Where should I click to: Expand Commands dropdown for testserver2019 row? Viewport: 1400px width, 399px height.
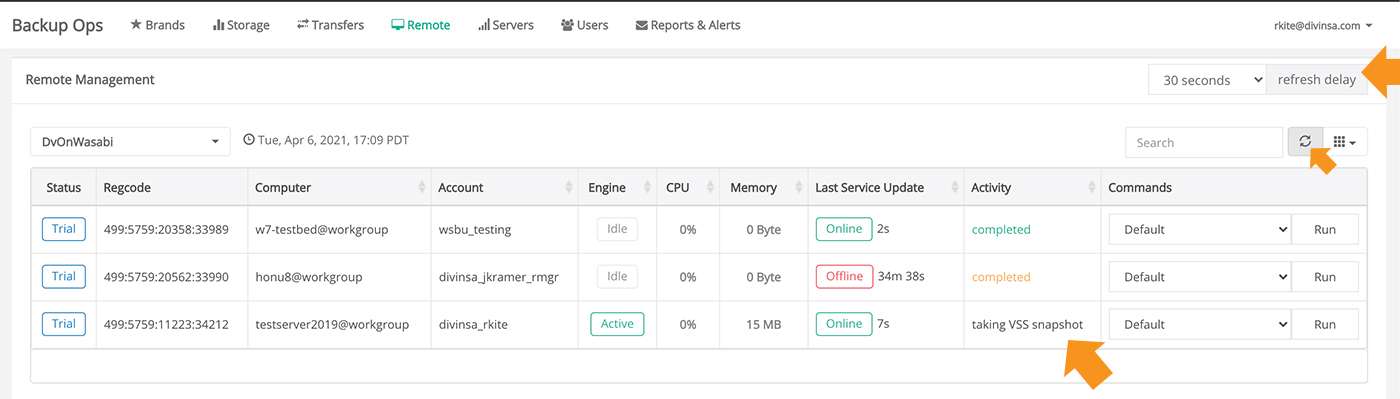pos(1199,324)
